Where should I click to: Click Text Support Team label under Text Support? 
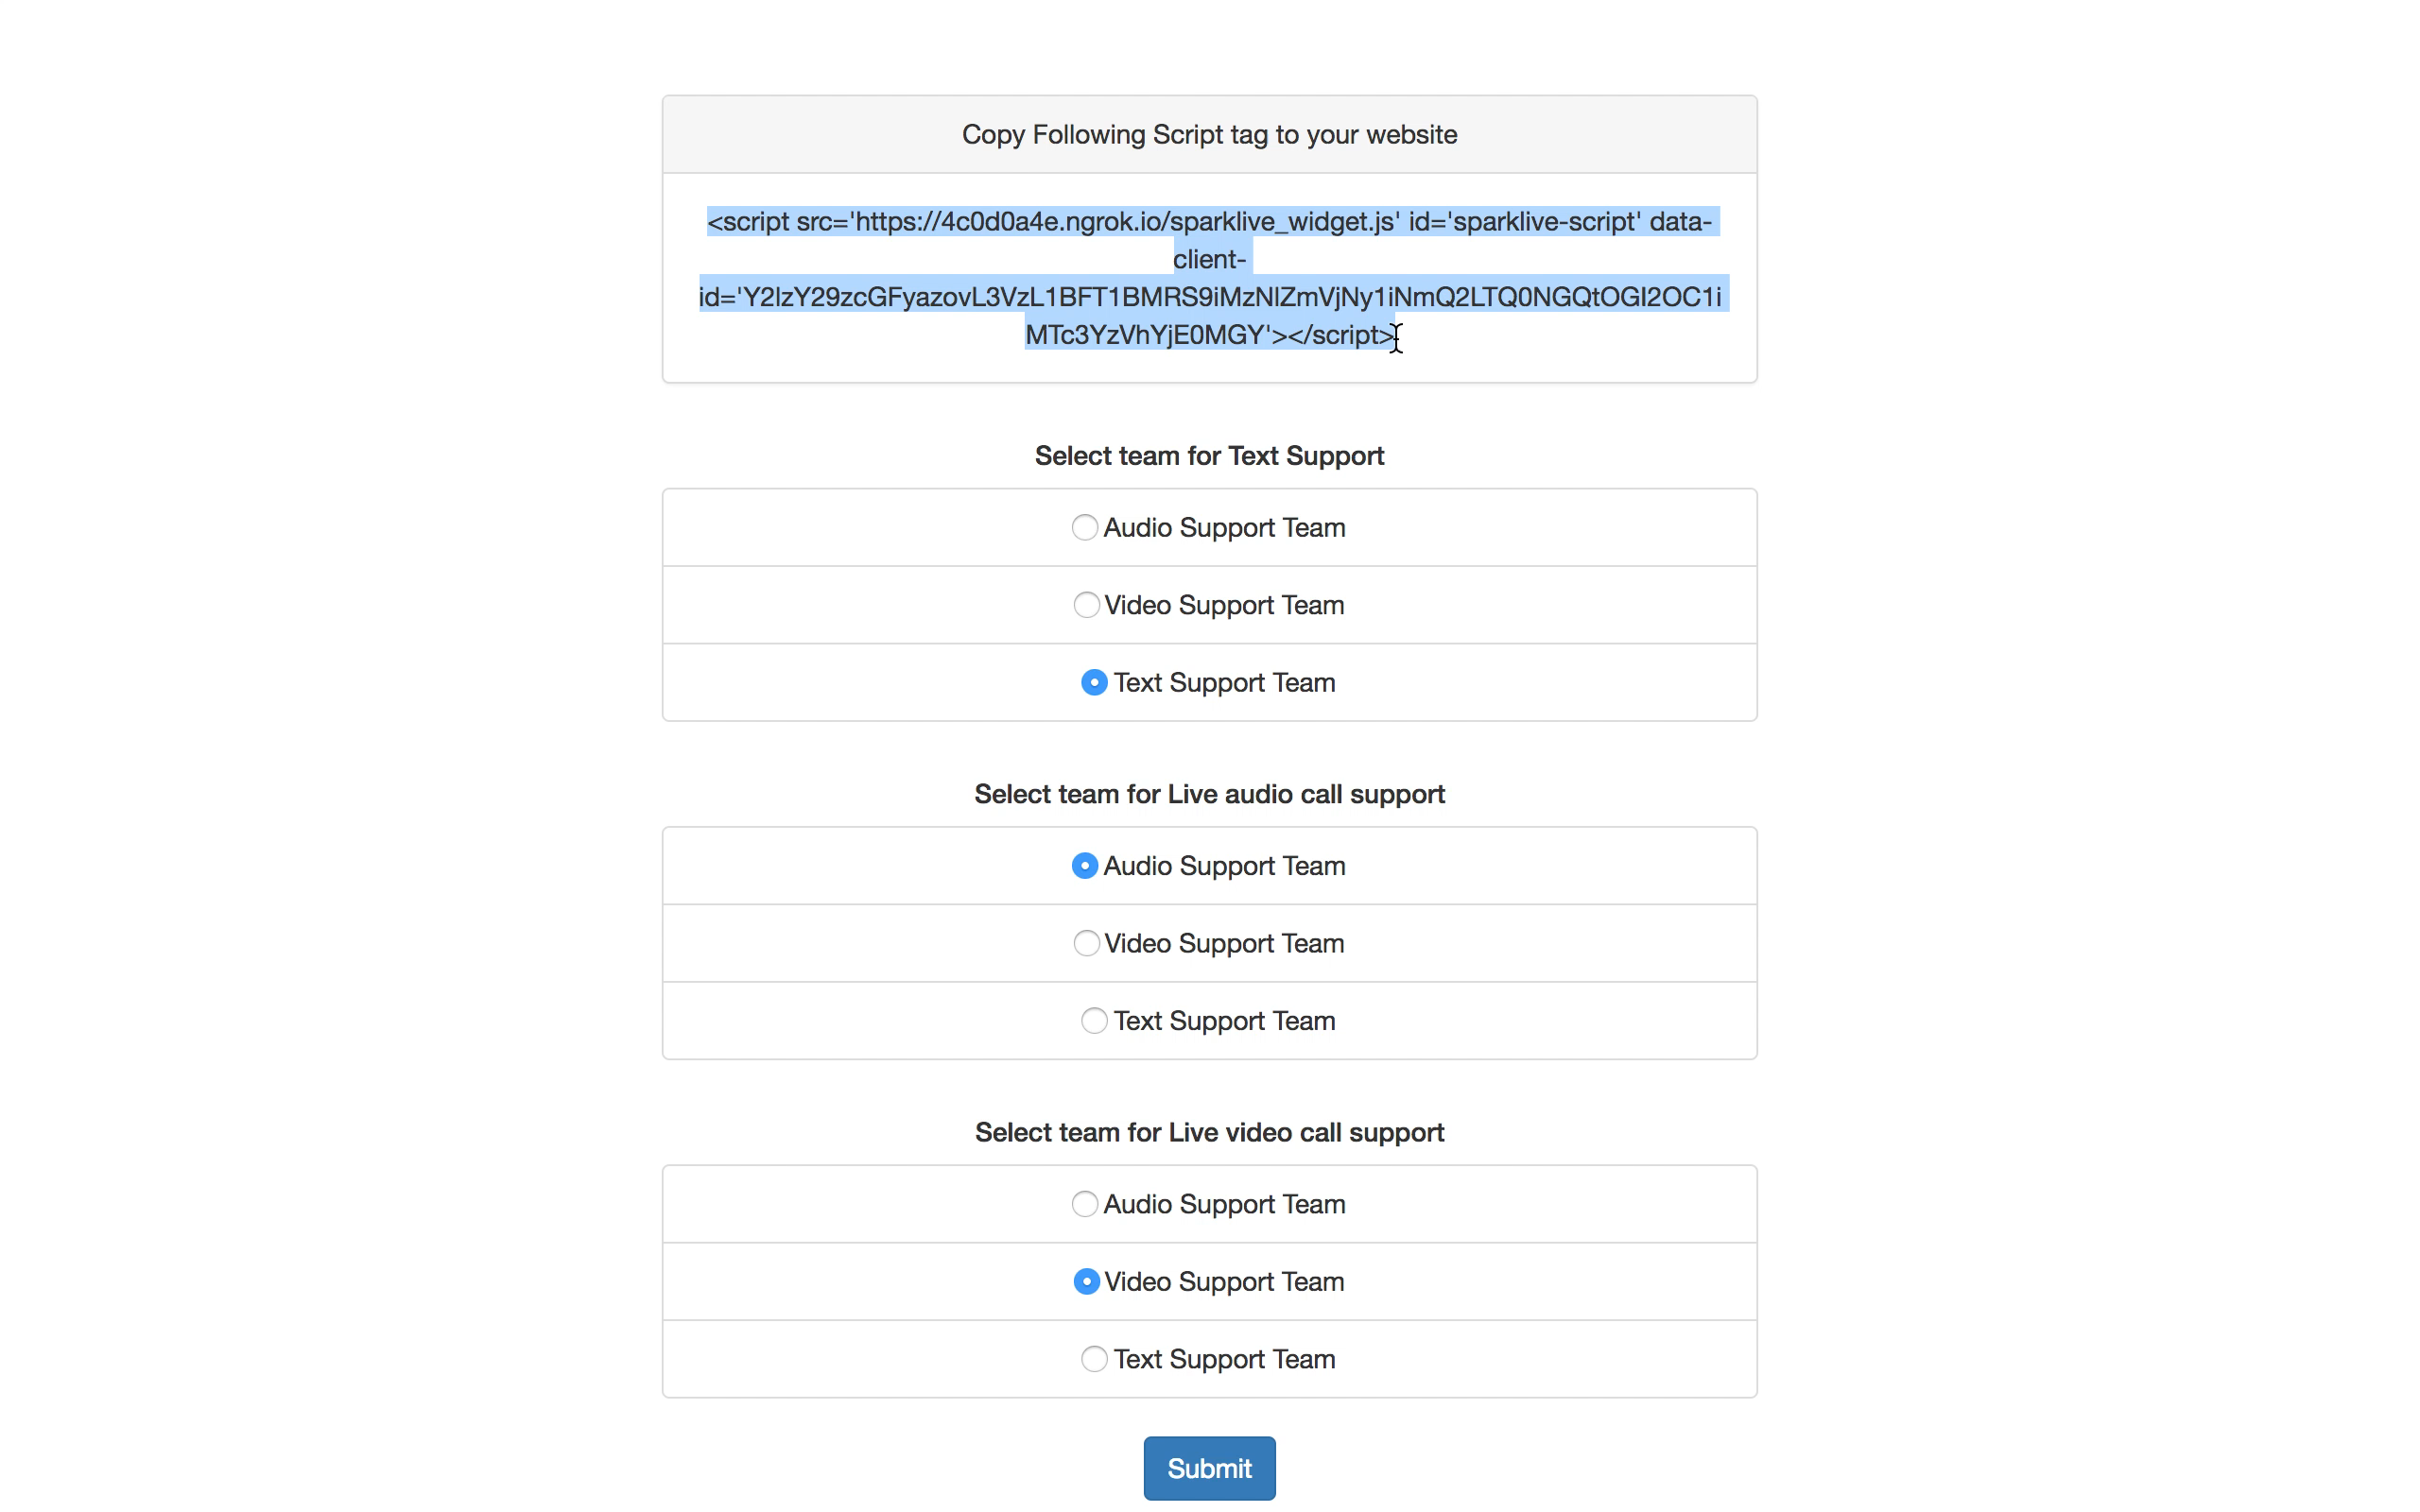1224,682
